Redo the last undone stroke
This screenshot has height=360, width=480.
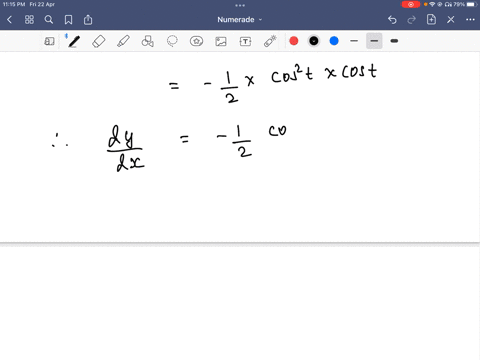(412, 20)
